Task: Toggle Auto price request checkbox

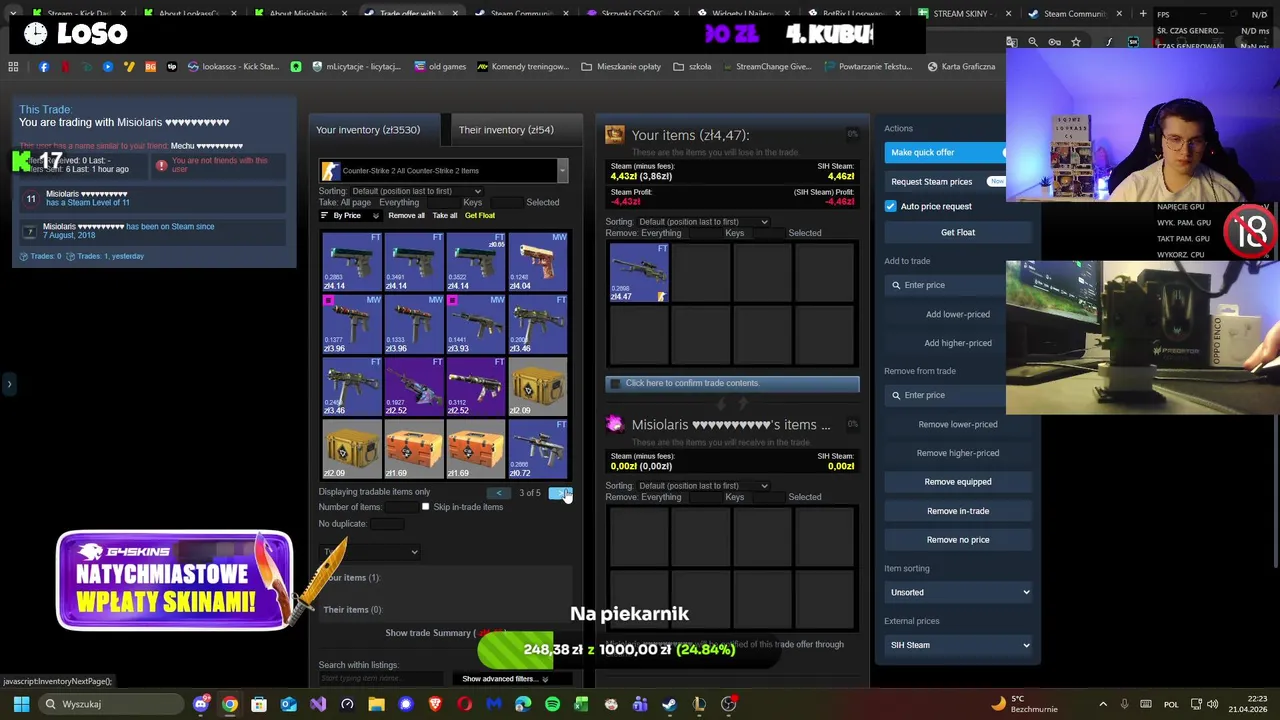Action: (x=891, y=206)
